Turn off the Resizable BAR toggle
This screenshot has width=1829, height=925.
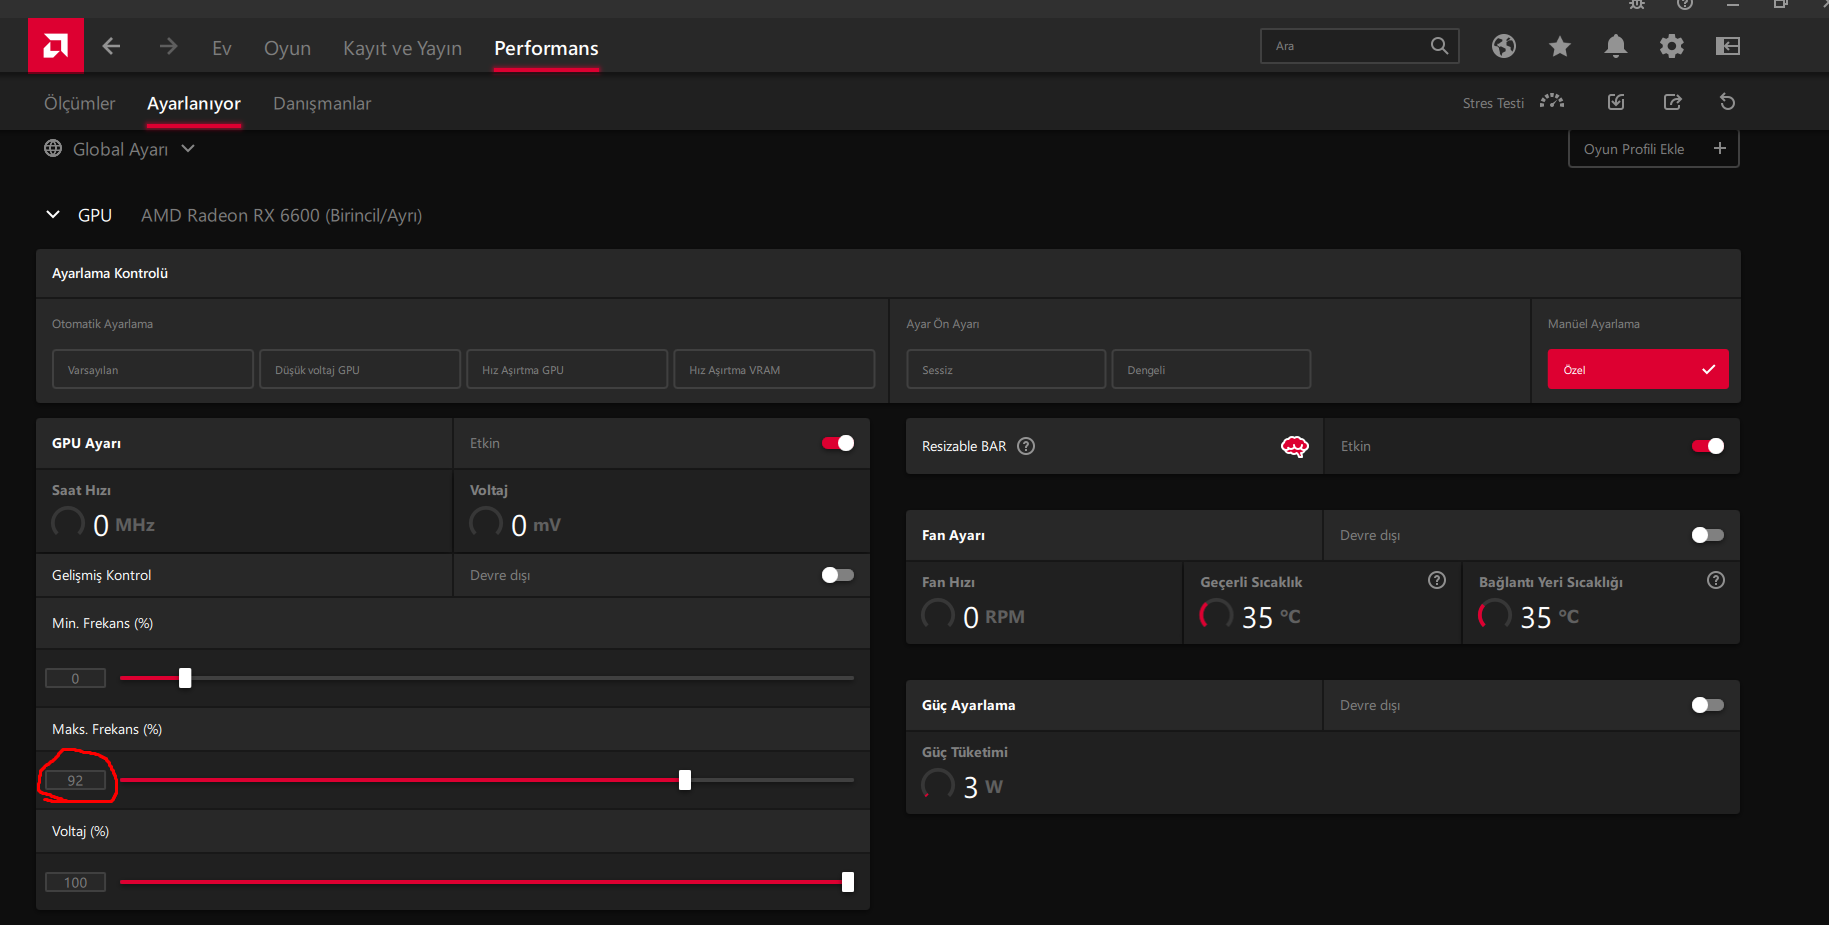pyautogui.click(x=1708, y=446)
